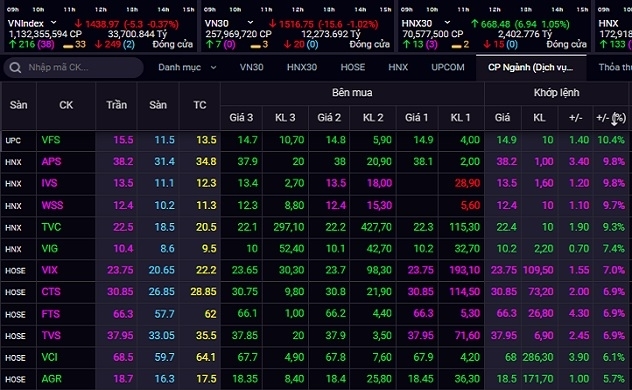
Task: Switch to the HNX30 tab
Action: point(302,67)
